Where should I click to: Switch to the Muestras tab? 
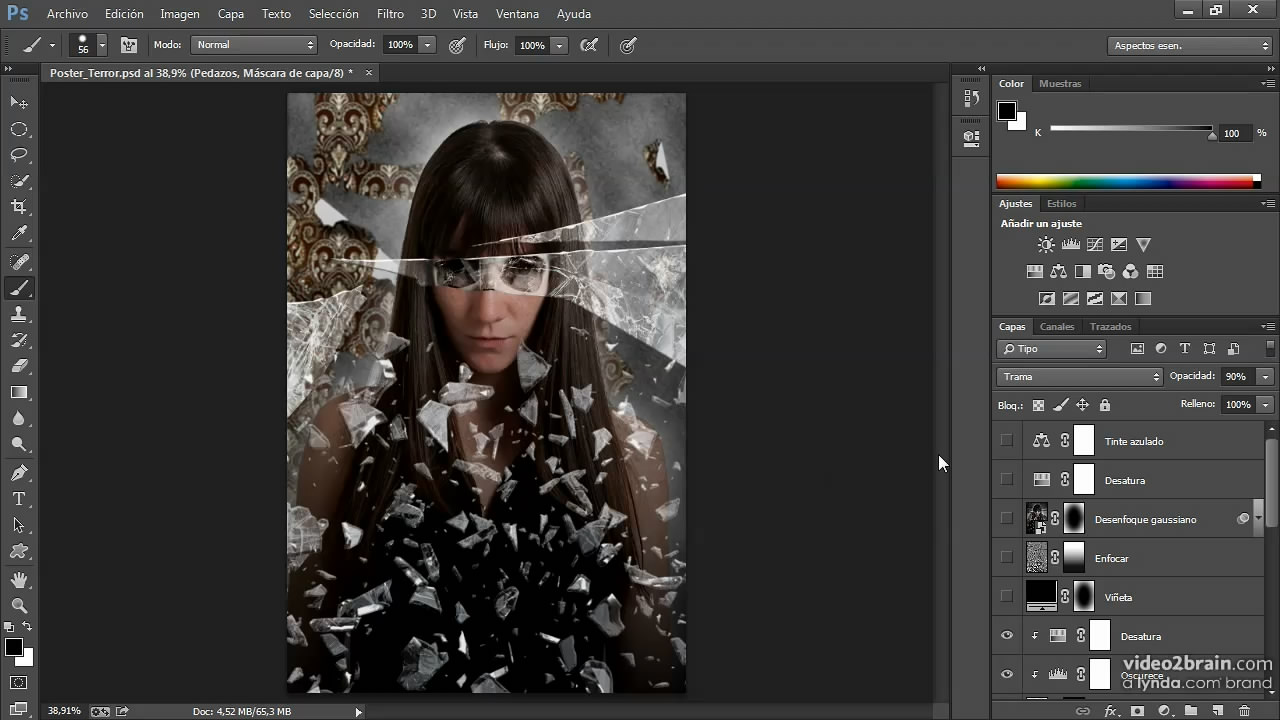point(1060,84)
